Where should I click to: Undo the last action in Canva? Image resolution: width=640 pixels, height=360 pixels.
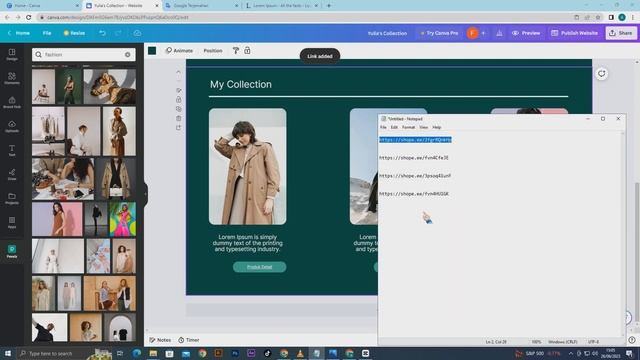(102, 33)
